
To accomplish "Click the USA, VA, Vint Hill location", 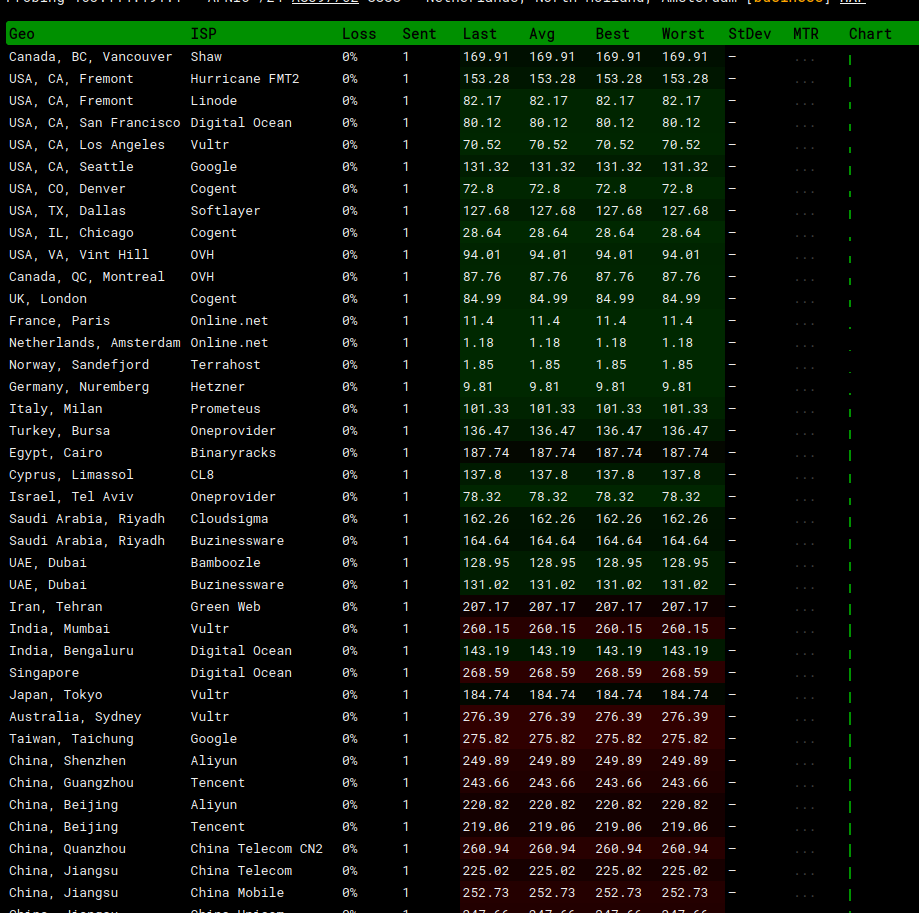I will (x=79, y=255).
